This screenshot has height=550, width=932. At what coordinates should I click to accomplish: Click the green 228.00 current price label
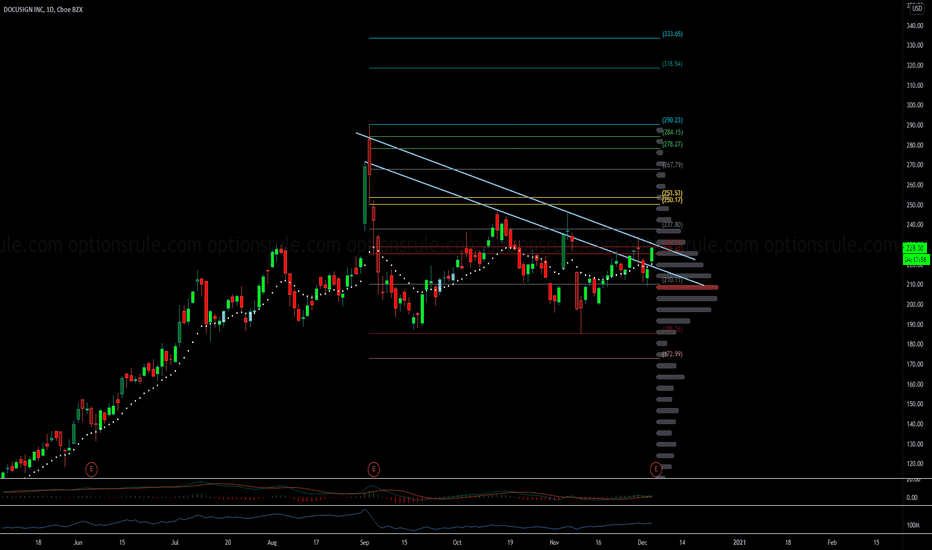coord(915,249)
